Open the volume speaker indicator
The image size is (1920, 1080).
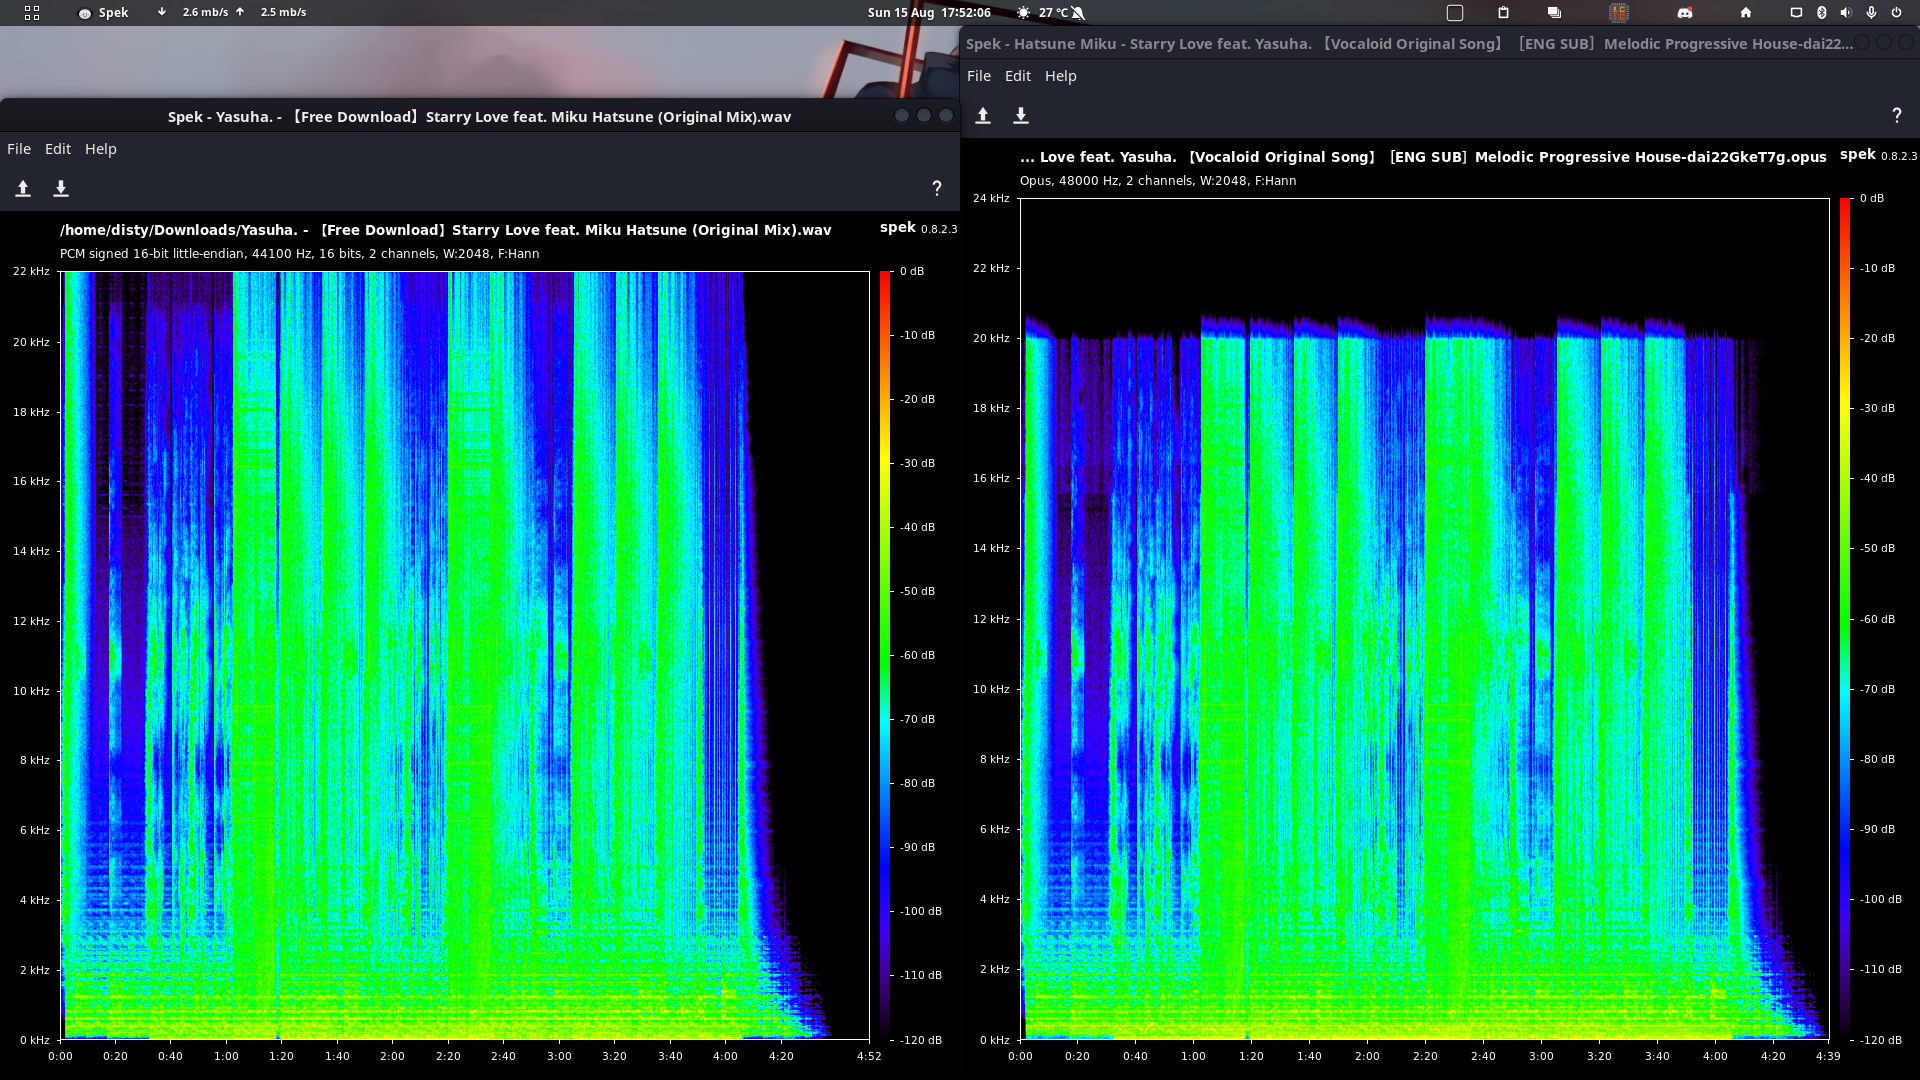pos(1846,13)
